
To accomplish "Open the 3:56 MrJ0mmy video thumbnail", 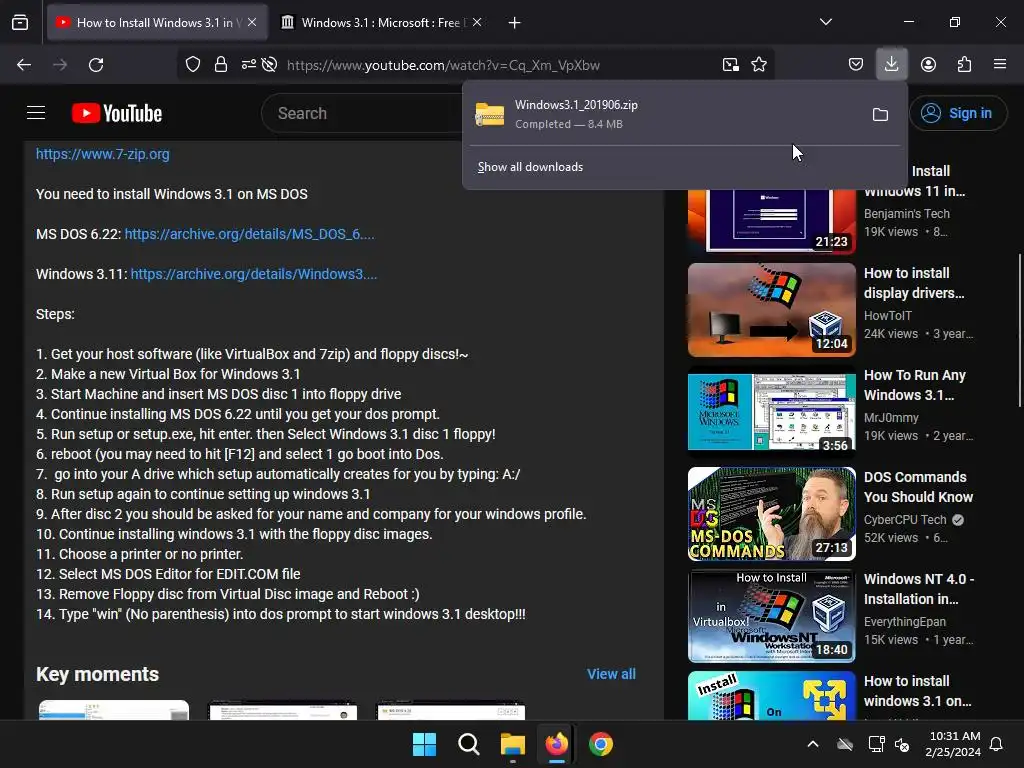I will click(x=772, y=412).
